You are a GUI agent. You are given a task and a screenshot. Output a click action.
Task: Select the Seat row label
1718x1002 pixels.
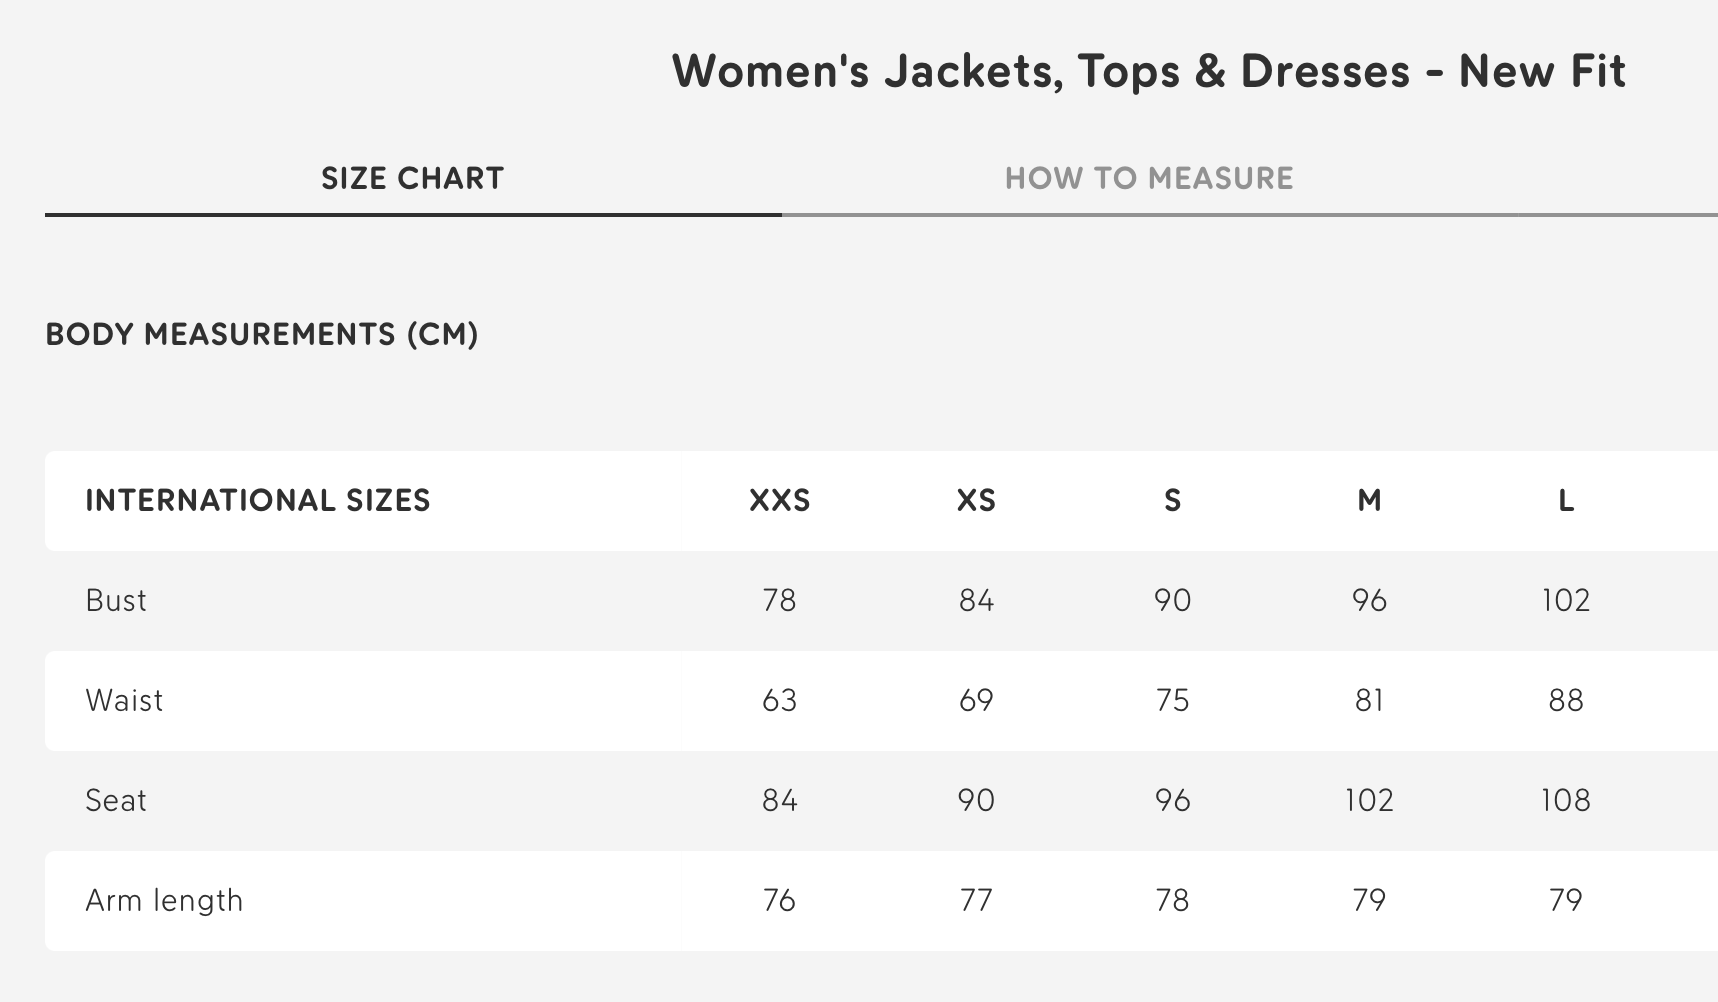pos(116,800)
